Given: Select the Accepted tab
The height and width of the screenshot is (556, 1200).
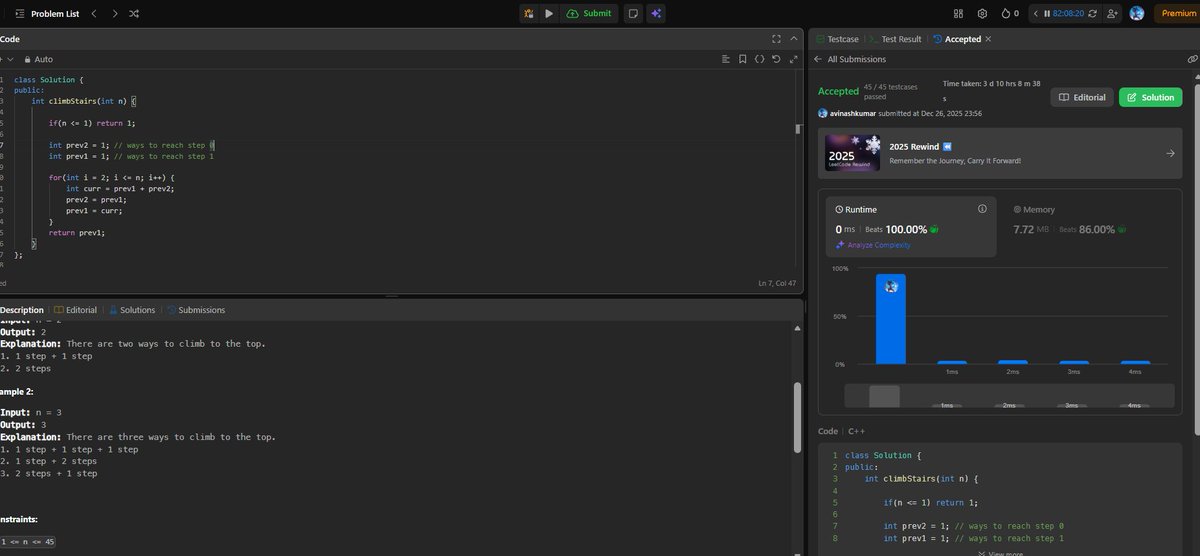Looking at the screenshot, I should coord(956,39).
